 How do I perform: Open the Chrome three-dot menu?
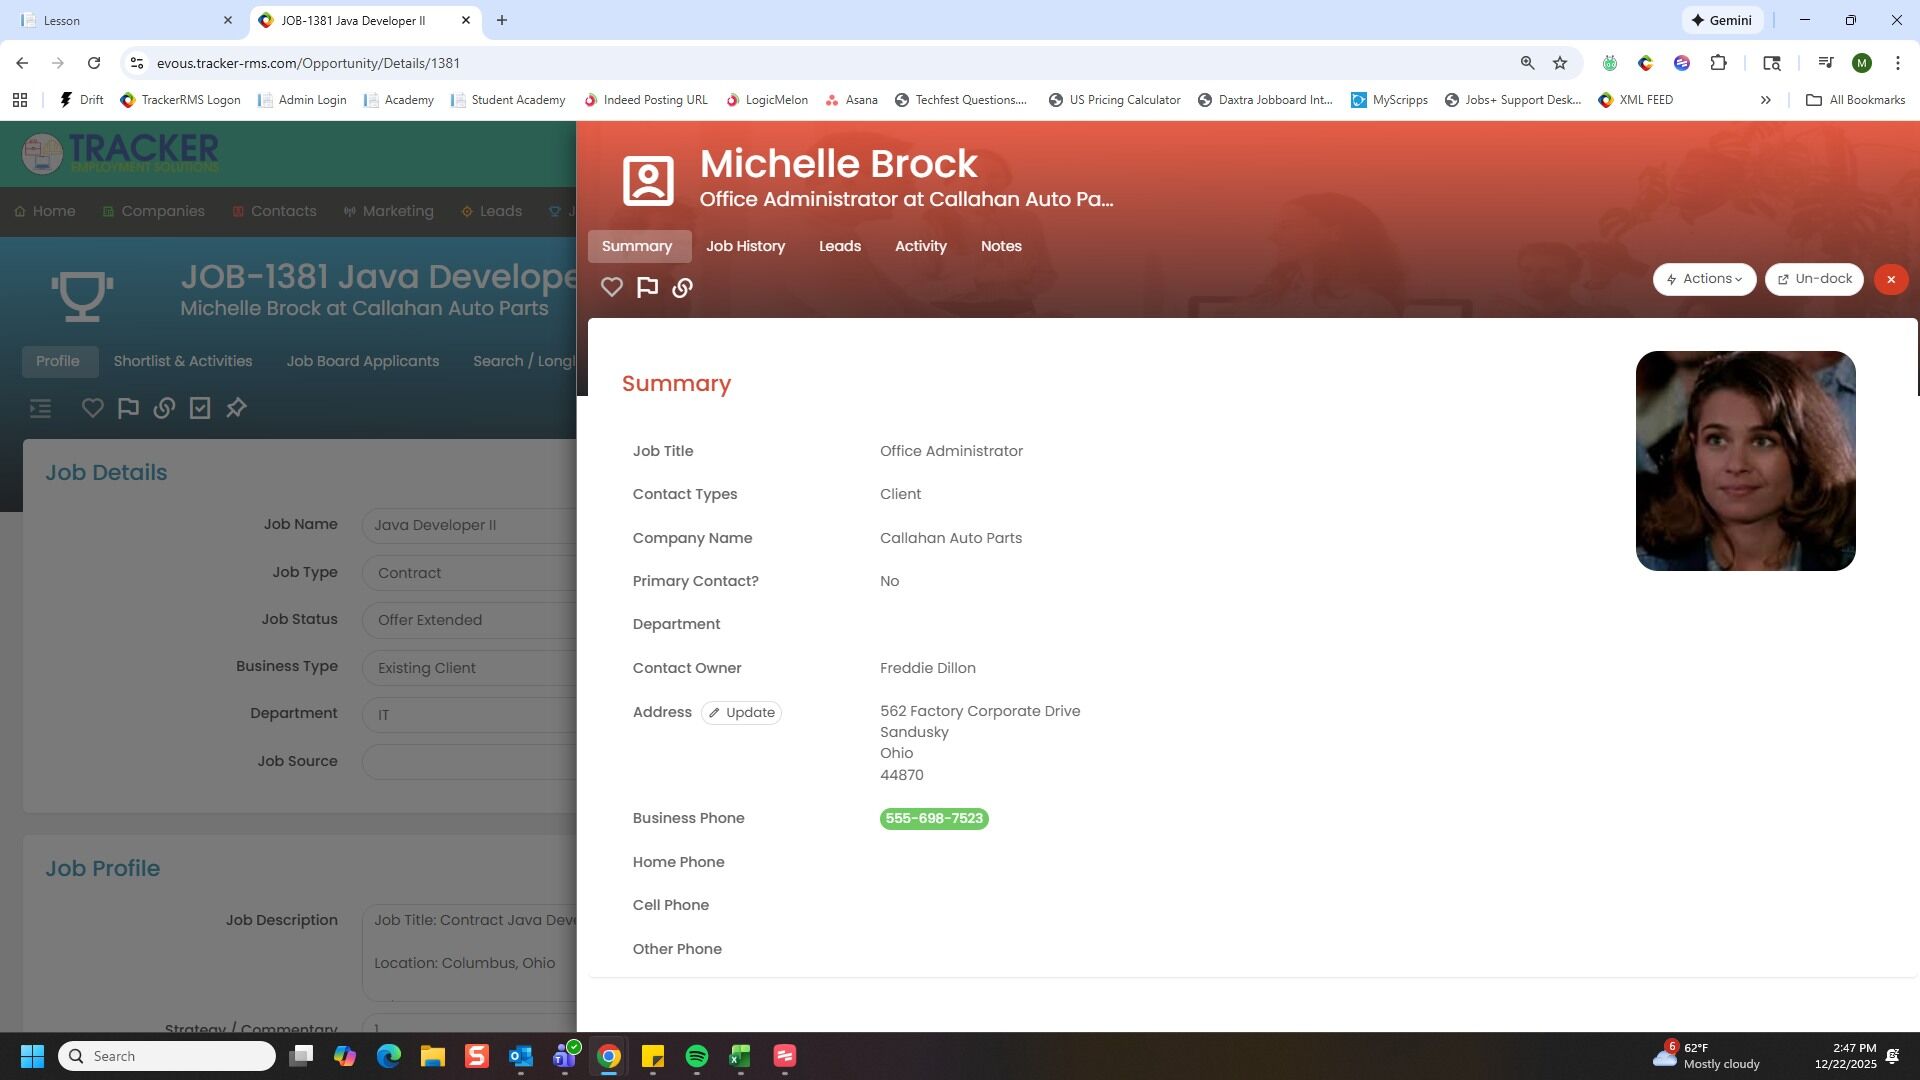coord(1897,63)
